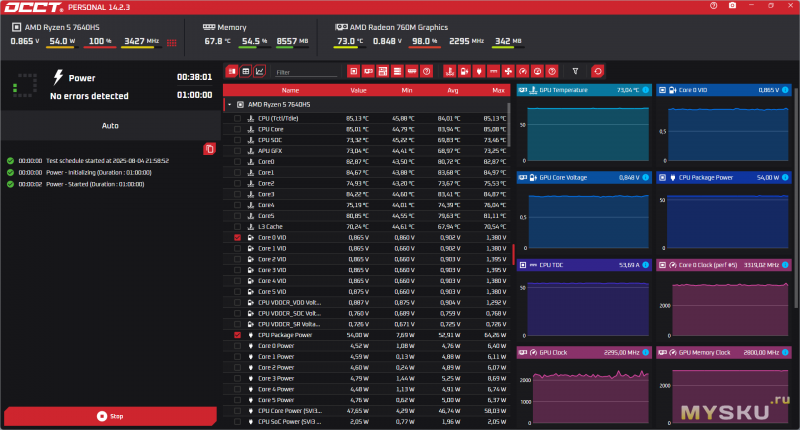Screen dimensions: 800x430
Task: Toggle motherboard sensor filter icon
Action: [x=383, y=71]
